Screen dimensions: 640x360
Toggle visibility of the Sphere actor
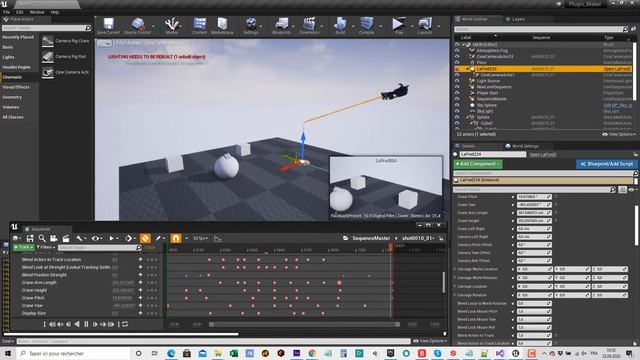point(457,117)
